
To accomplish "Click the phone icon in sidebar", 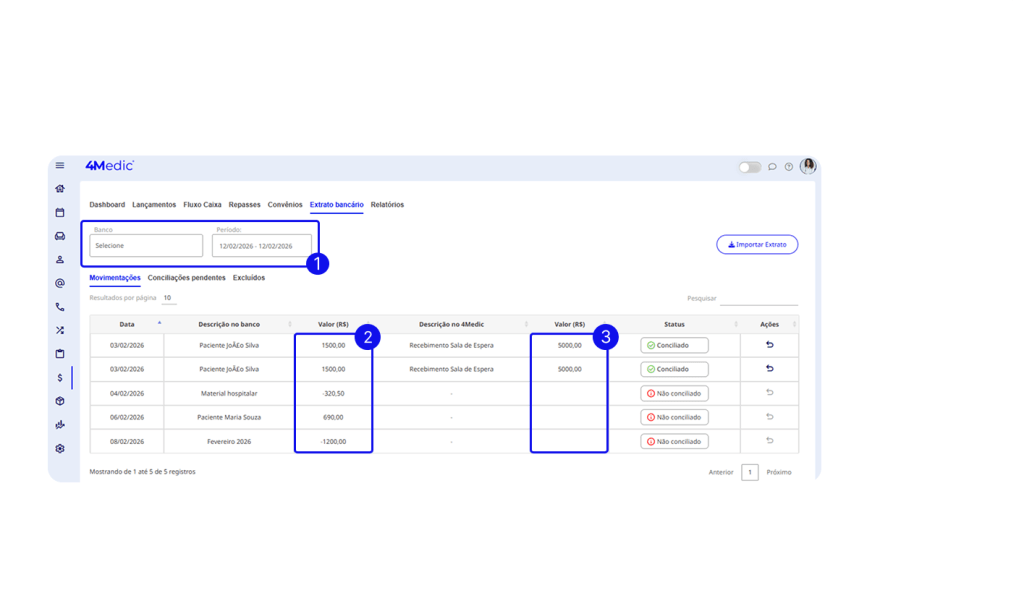I will [x=60, y=307].
